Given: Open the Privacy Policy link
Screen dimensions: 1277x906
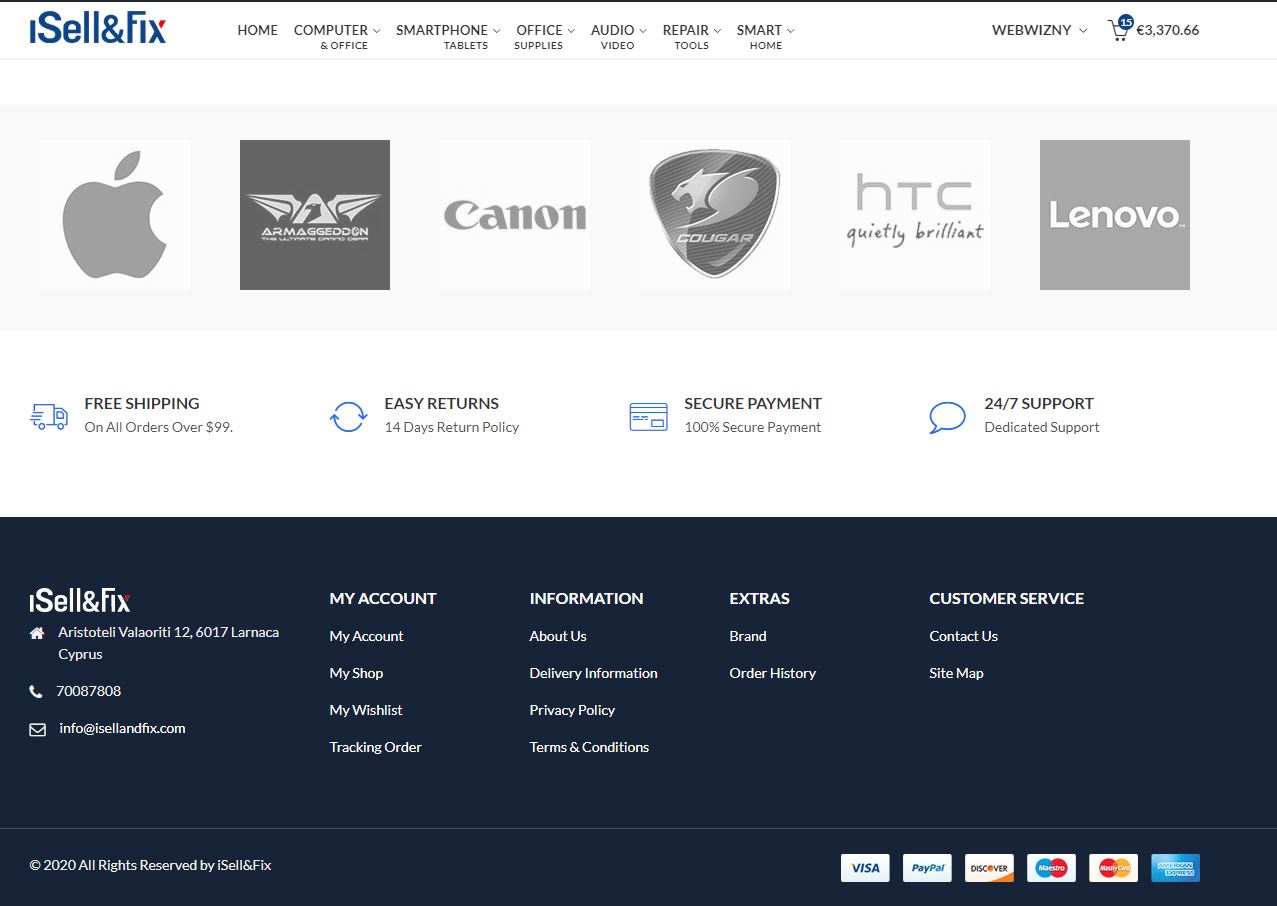Looking at the screenshot, I should point(572,710).
